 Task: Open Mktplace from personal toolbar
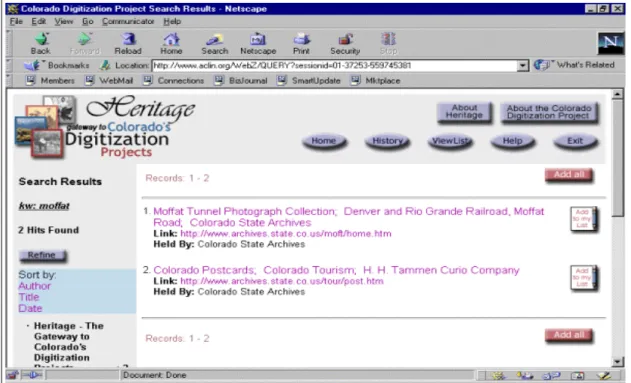coord(375,80)
